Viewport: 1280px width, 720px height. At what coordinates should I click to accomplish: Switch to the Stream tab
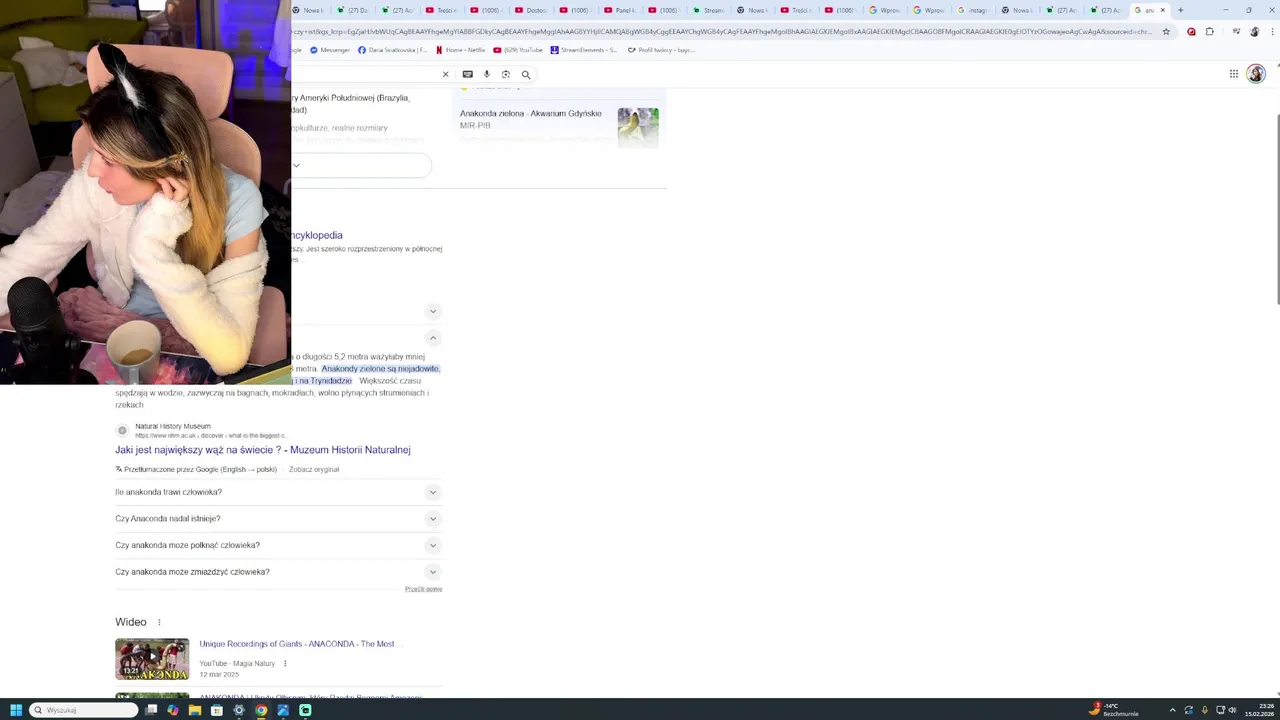click(x=708, y=10)
